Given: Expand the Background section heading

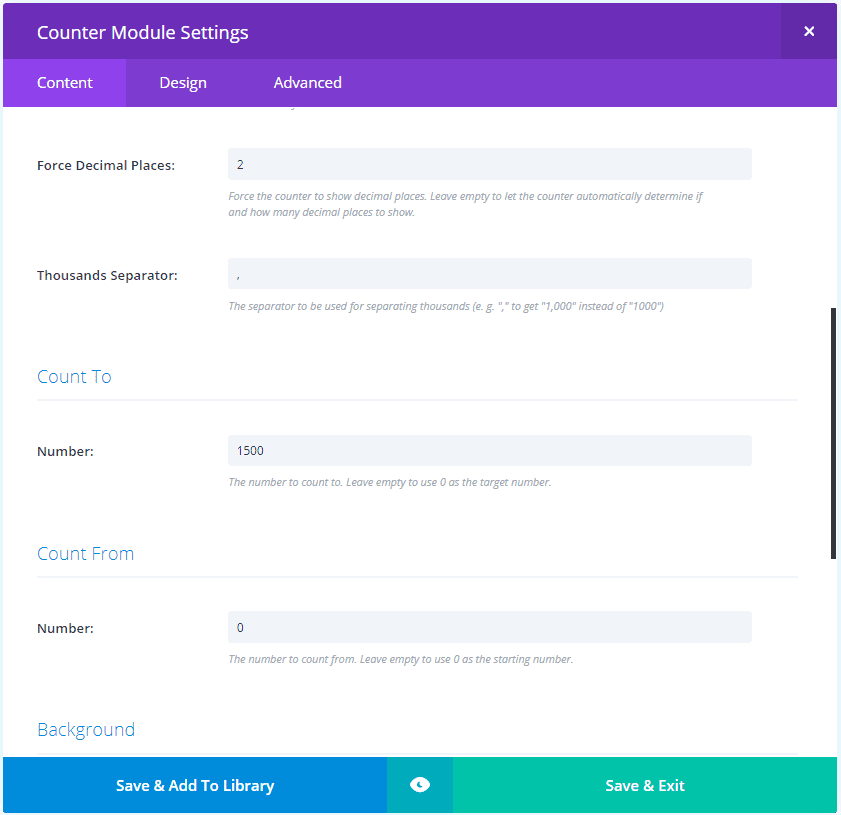Looking at the screenshot, I should click(x=86, y=730).
